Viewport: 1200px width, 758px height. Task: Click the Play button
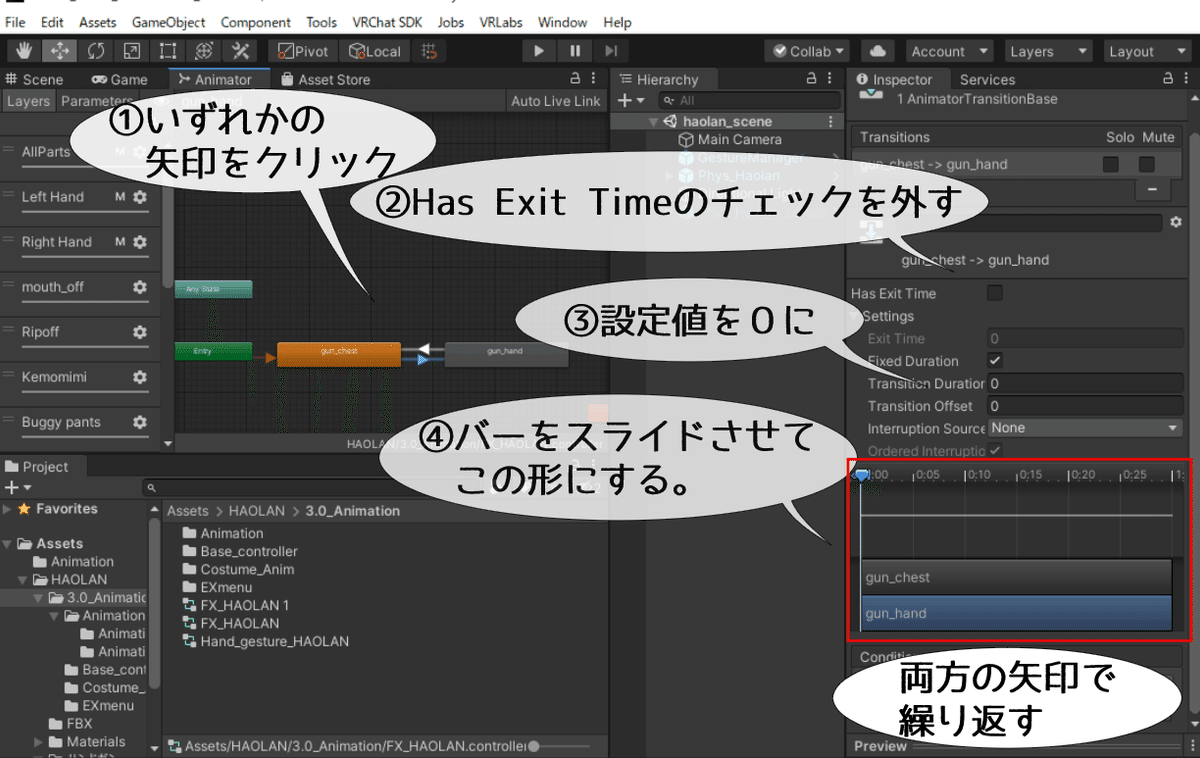coord(539,51)
